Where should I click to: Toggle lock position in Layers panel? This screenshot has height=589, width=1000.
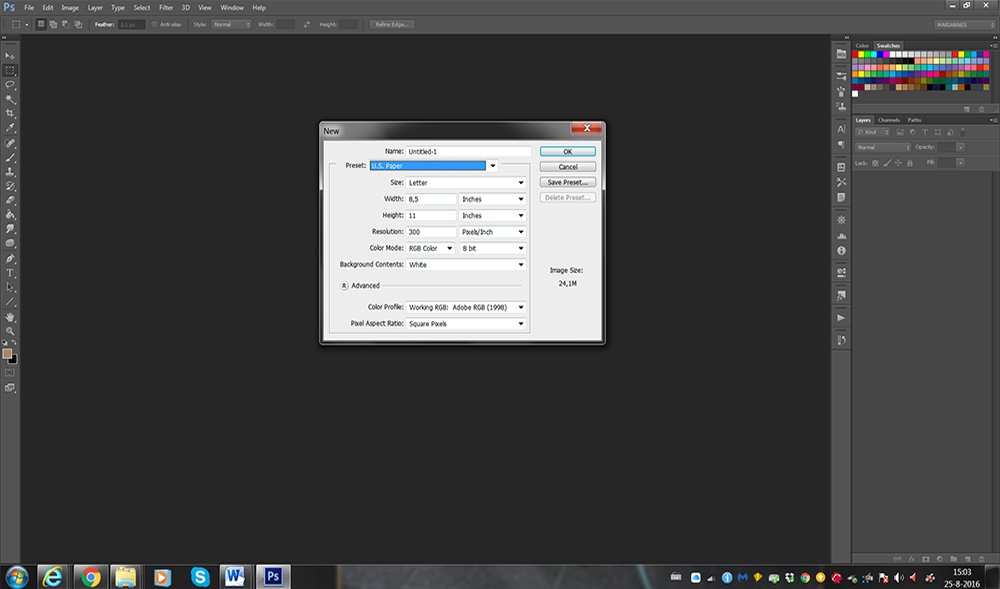[x=898, y=163]
